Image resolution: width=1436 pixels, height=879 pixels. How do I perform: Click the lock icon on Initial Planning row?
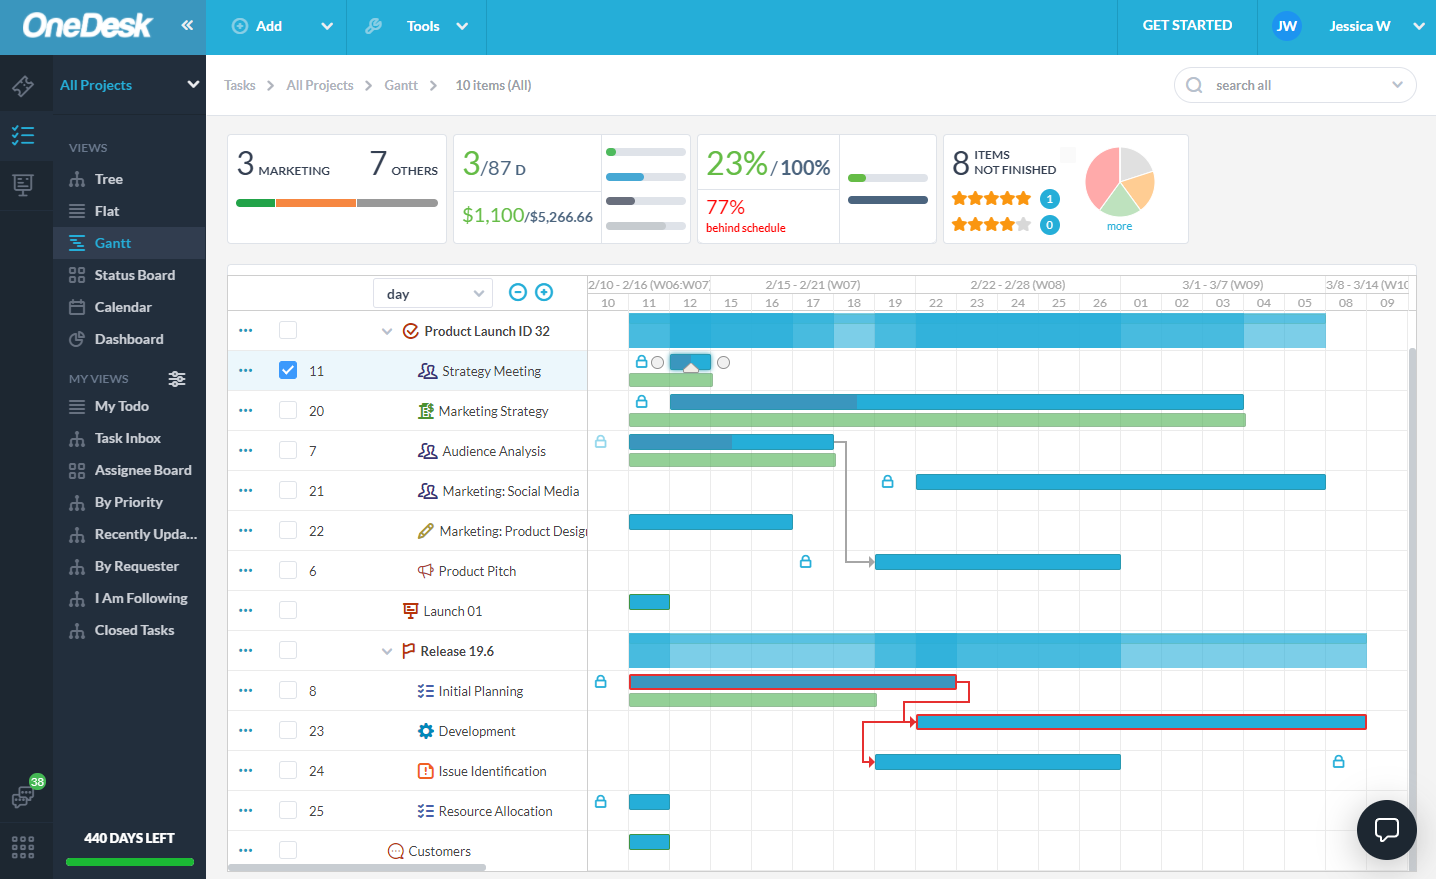[601, 681]
